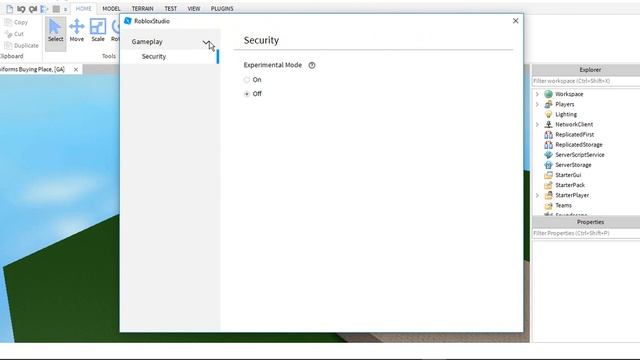Click the Properties panel header
The width and height of the screenshot is (640, 360).
586,222
